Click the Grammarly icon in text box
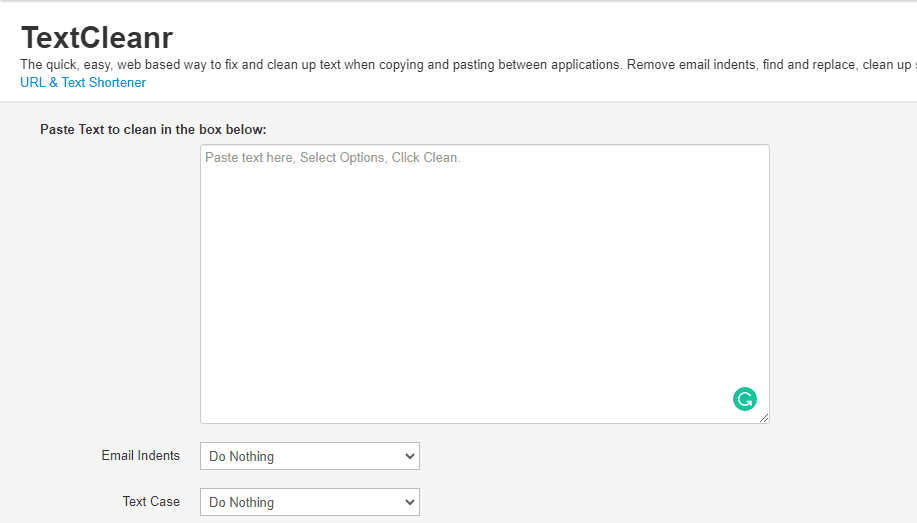 [744, 399]
